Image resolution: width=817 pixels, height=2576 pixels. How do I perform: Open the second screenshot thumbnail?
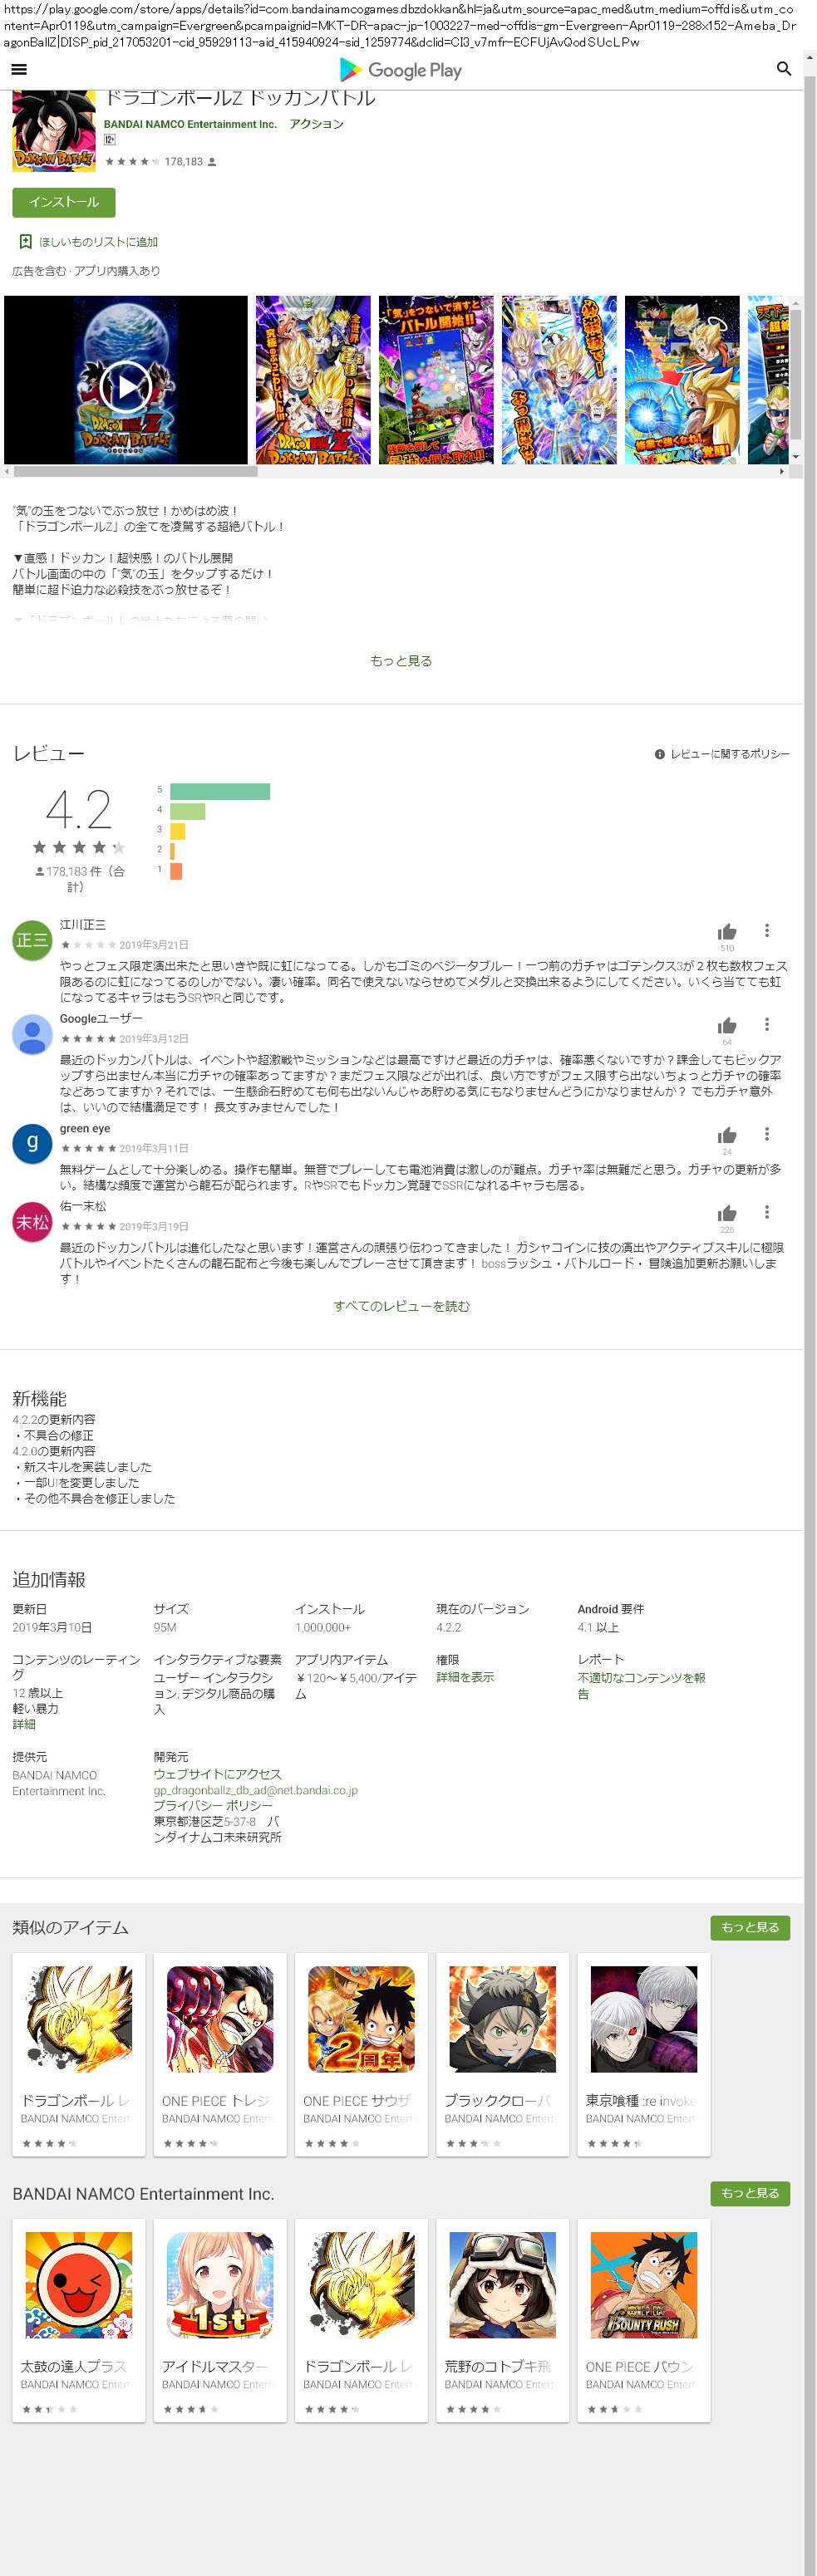point(313,380)
